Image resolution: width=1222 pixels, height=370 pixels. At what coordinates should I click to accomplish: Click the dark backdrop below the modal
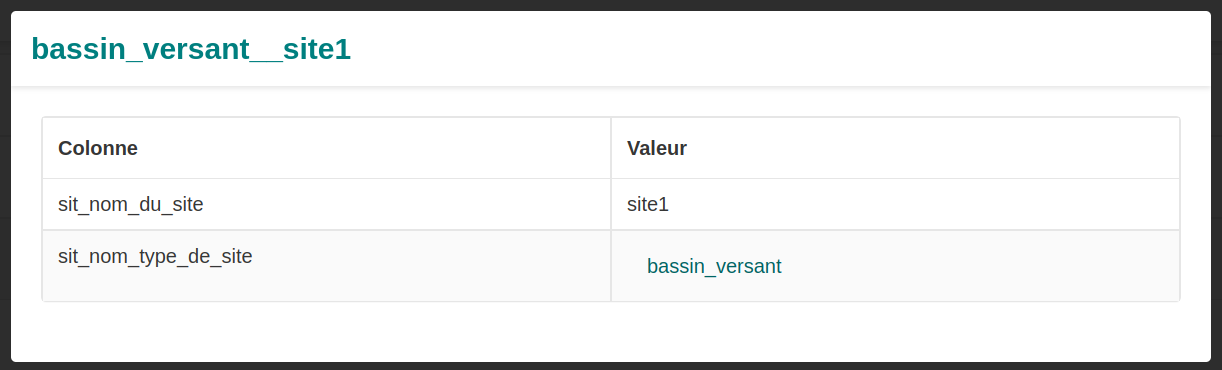click(x=611, y=366)
